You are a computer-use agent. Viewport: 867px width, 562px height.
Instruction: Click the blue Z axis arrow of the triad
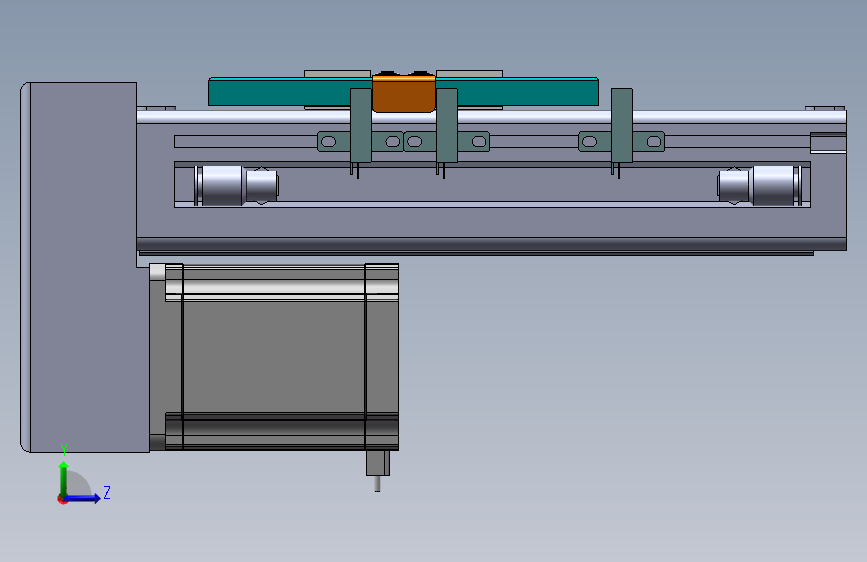click(x=83, y=498)
